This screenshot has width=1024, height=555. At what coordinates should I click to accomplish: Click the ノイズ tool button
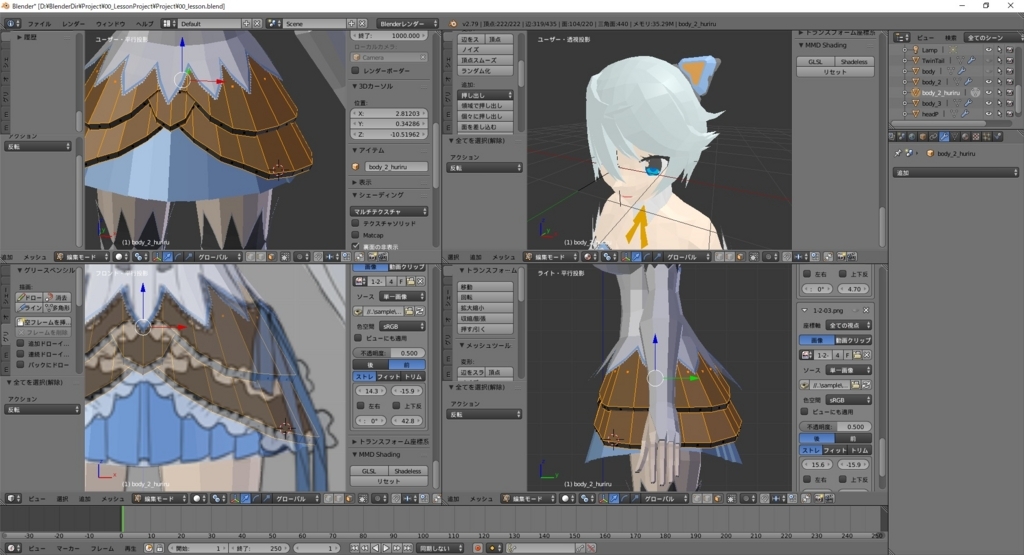(x=485, y=50)
